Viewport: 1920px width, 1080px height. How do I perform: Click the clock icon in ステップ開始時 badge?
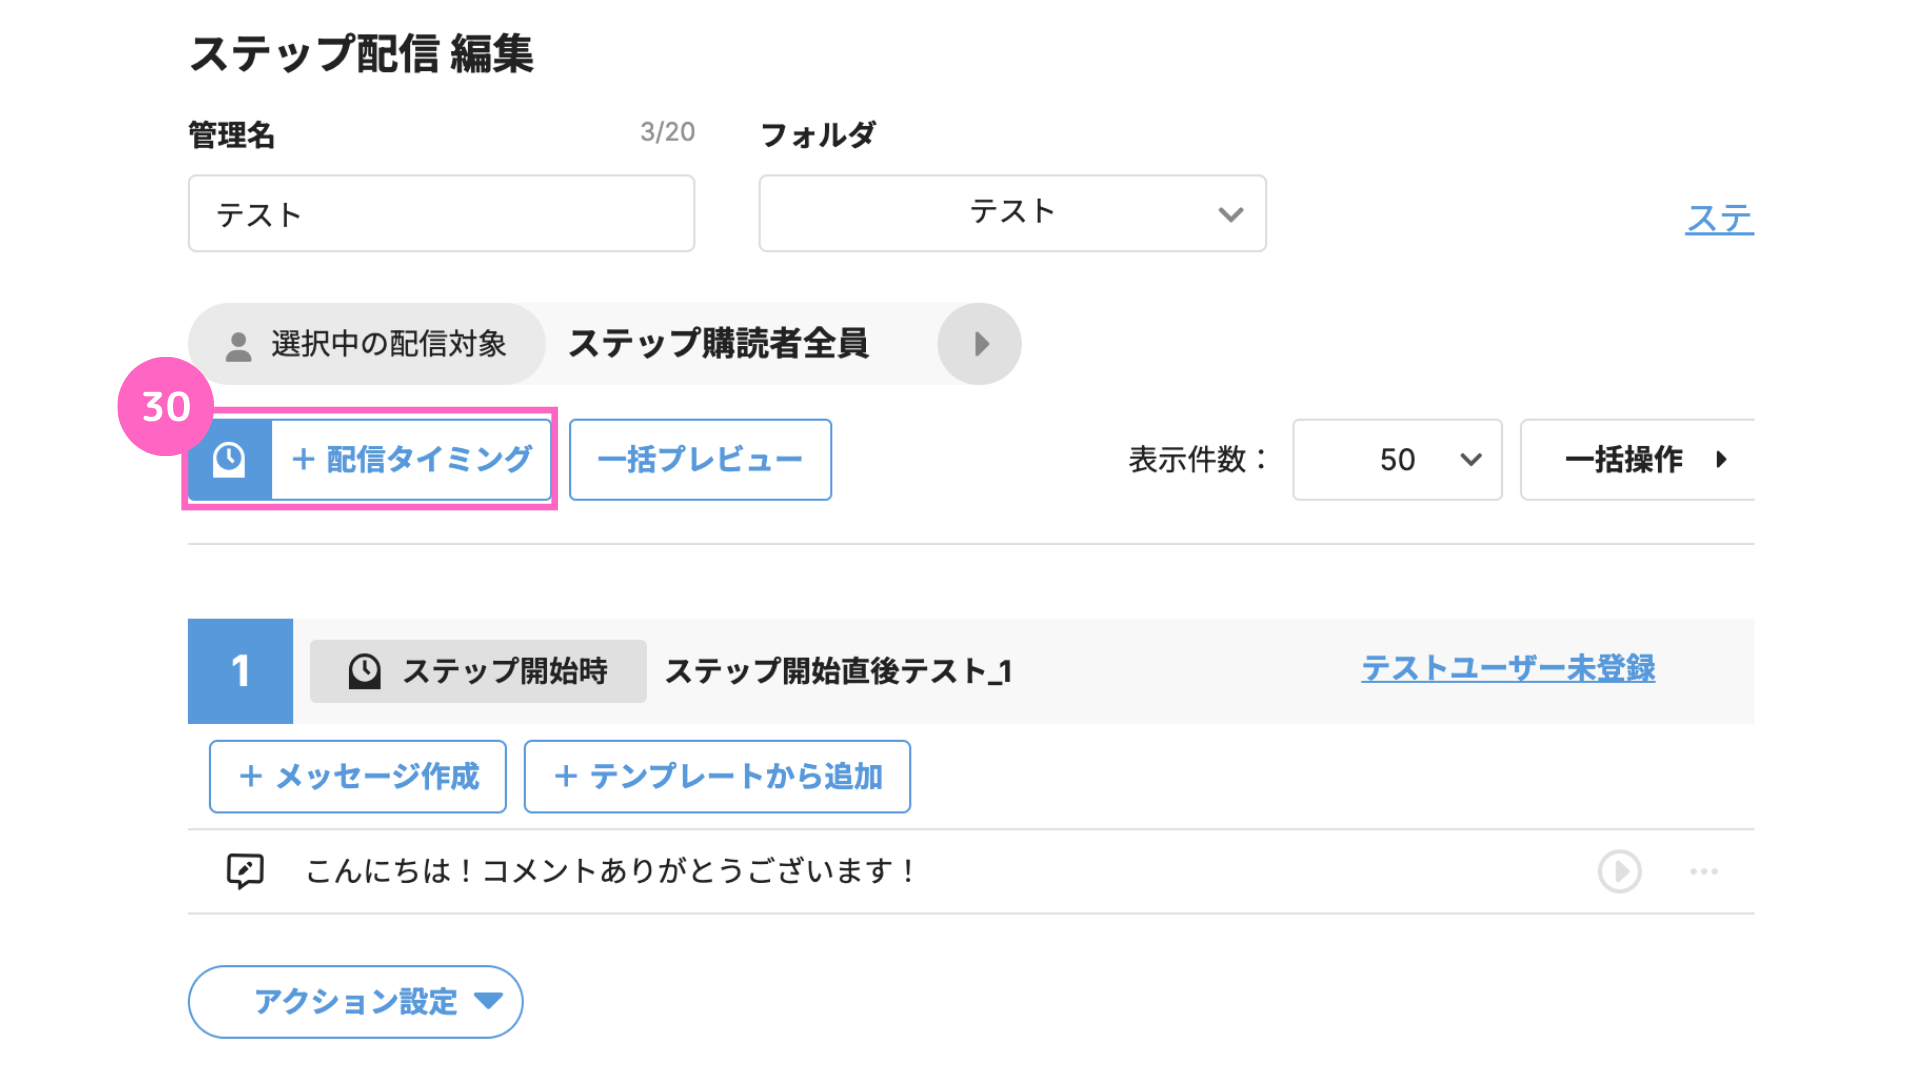(364, 671)
